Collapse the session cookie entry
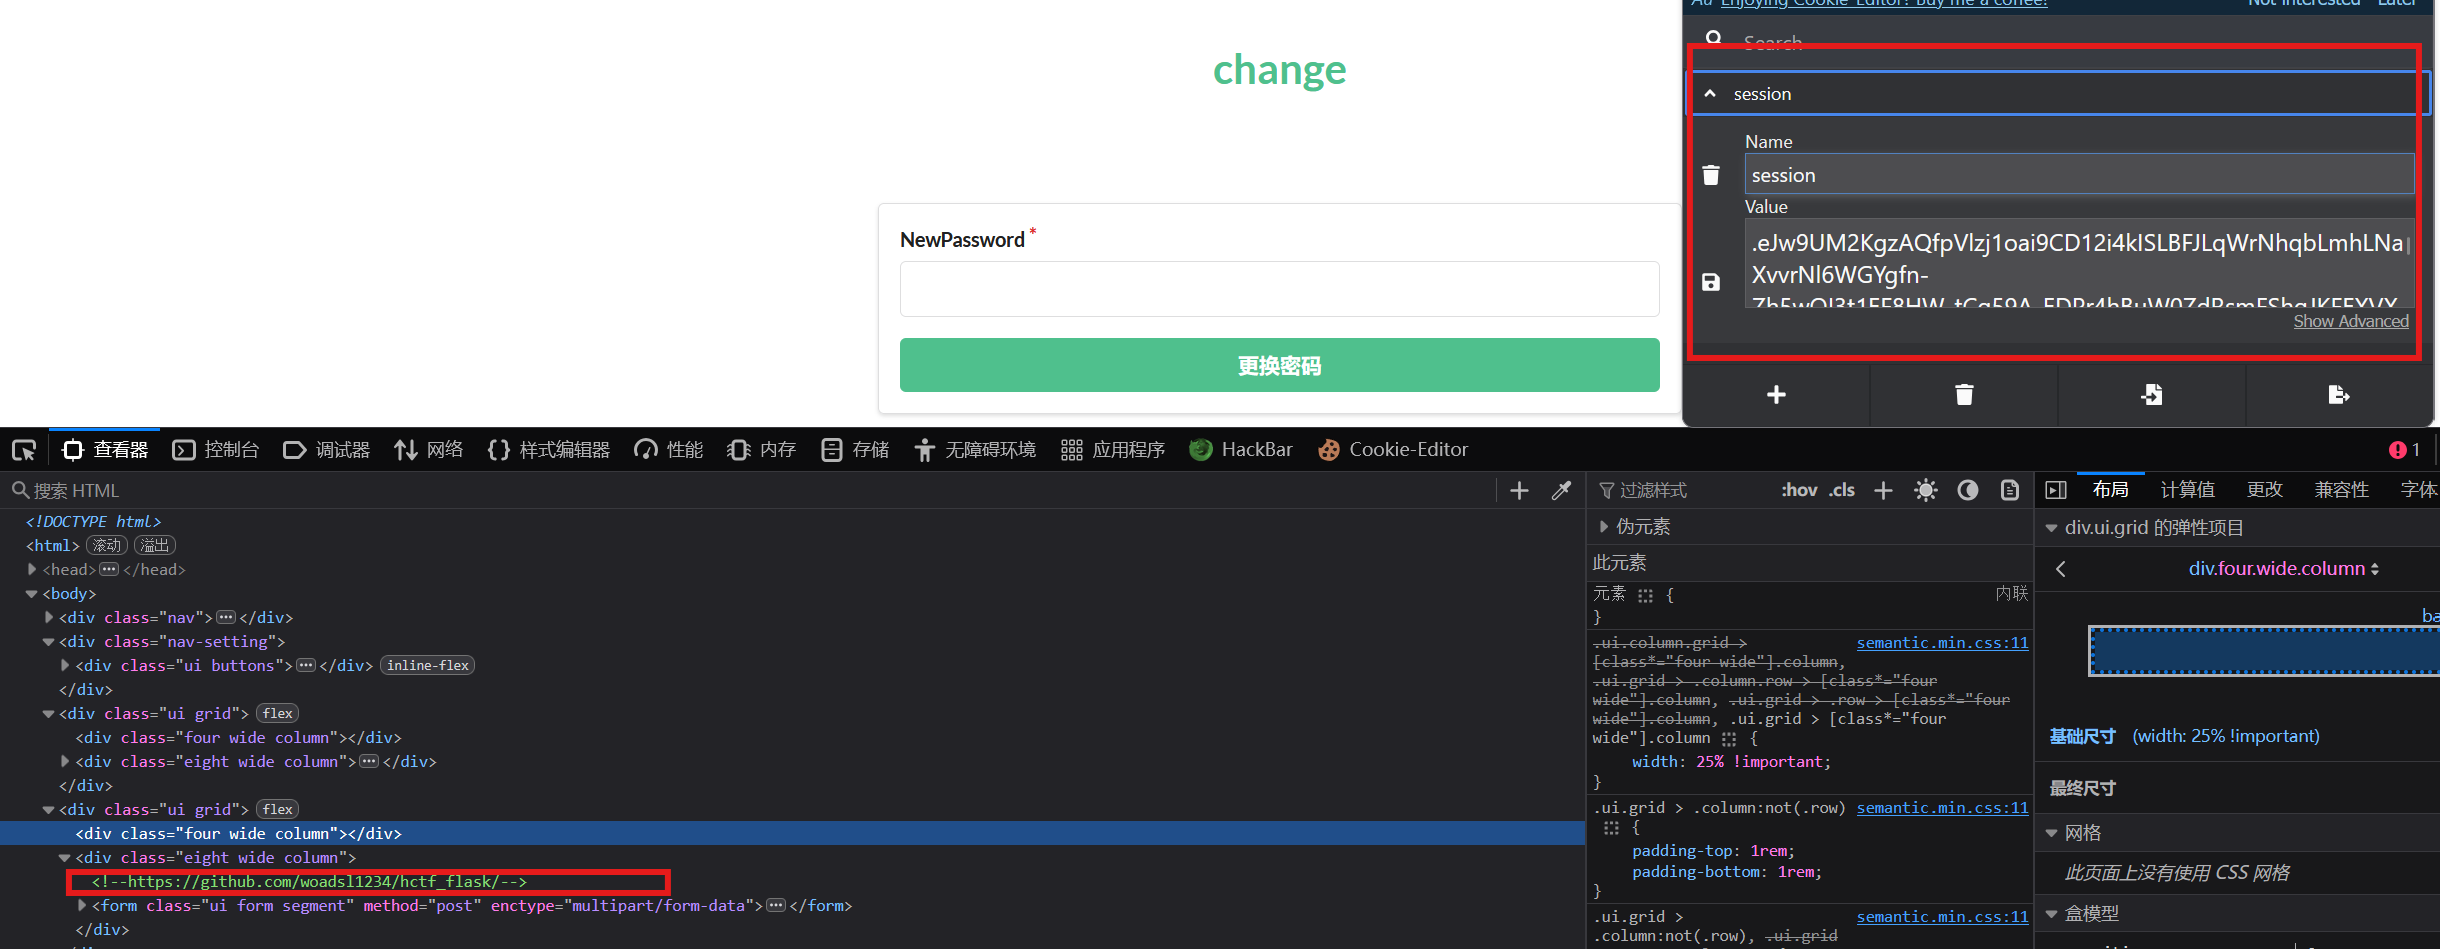Screen dimensions: 2440x949 coord(1710,94)
